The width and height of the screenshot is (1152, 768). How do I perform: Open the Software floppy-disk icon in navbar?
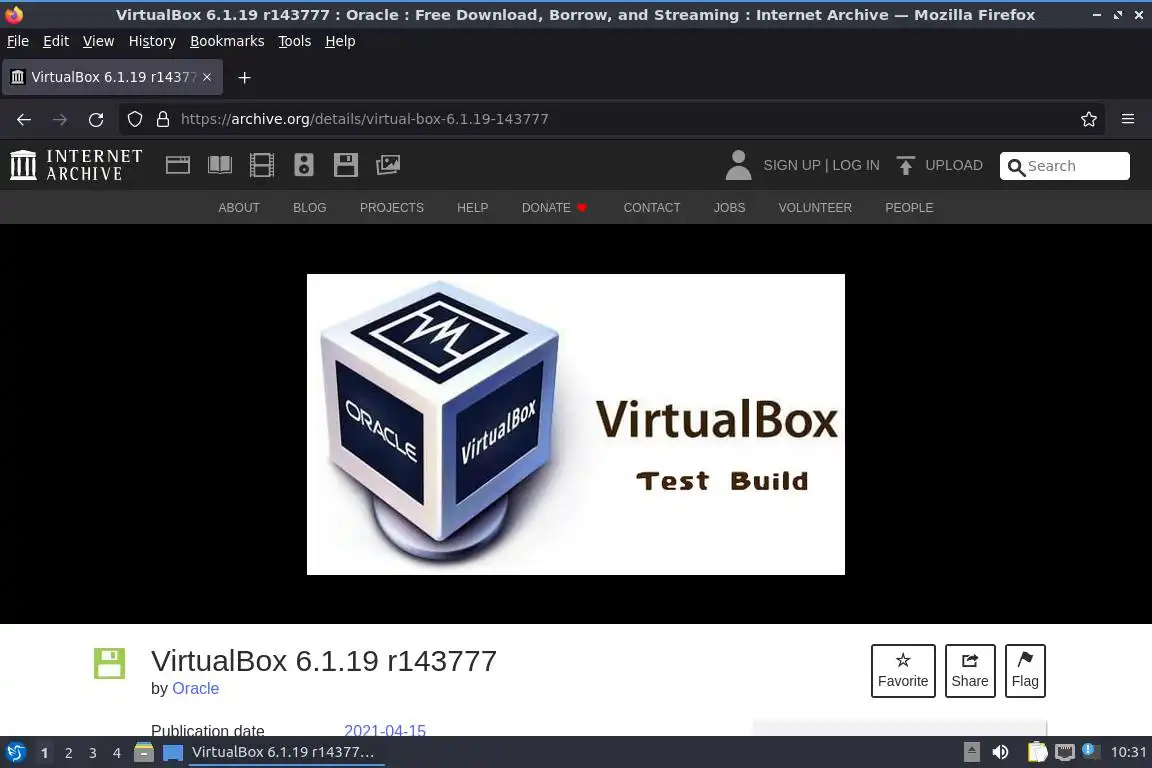[x=345, y=165]
